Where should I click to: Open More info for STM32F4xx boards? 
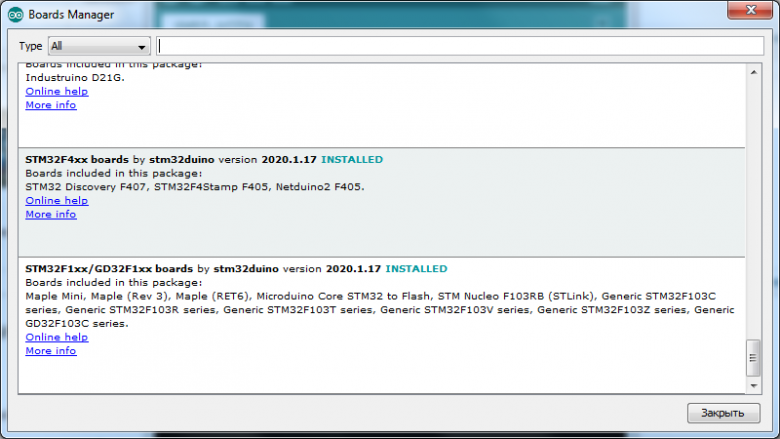51,214
